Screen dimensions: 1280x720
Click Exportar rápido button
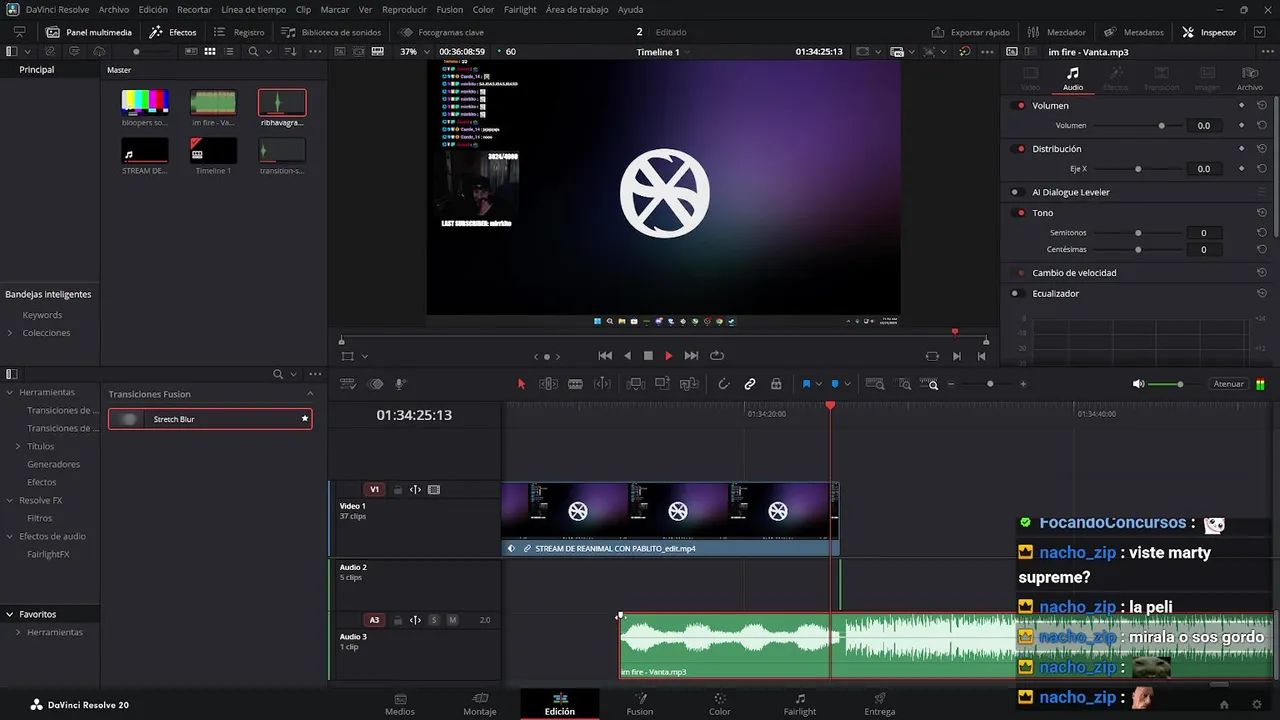[x=970, y=32]
